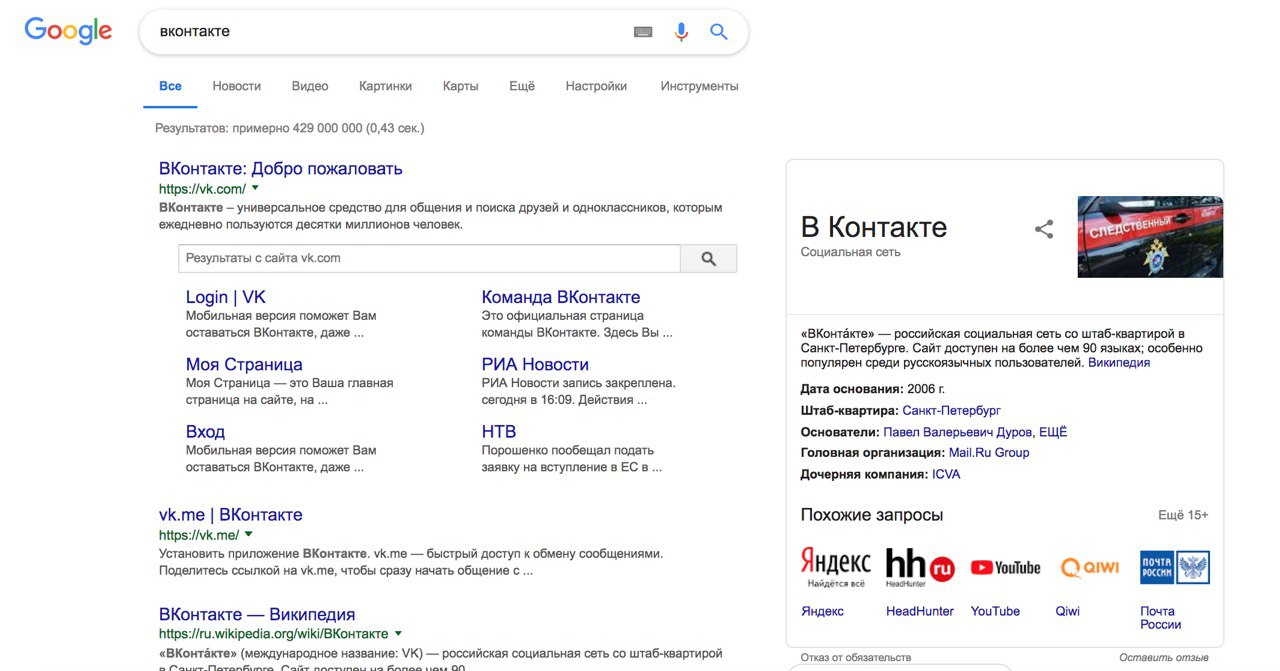Open Инструменты search tools
Image resolution: width=1280 pixels, height=671 pixels.
coord(700,86)
